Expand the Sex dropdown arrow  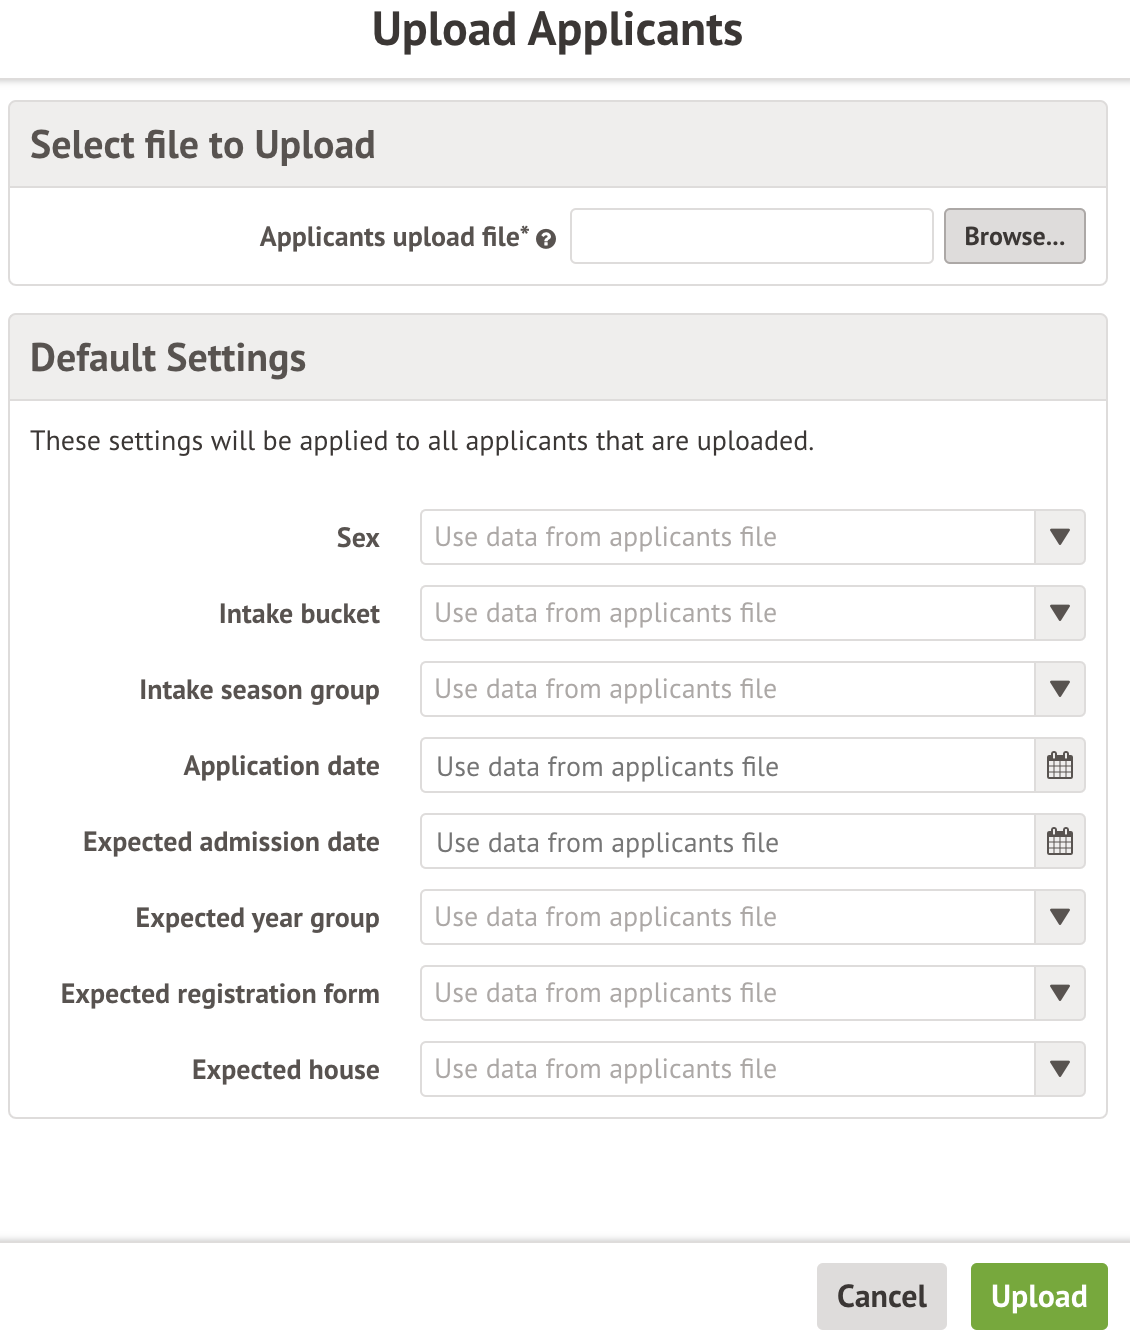click(x=1059, y=538)
